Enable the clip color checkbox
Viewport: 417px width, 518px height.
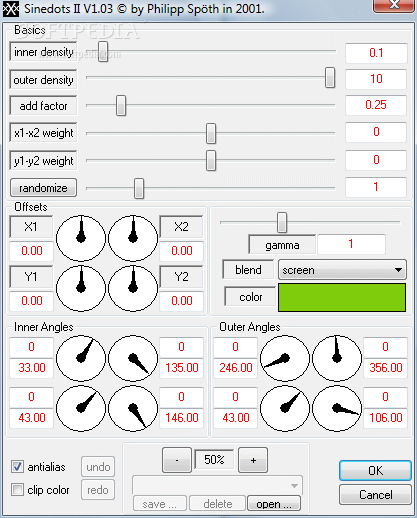click(17, 490)
